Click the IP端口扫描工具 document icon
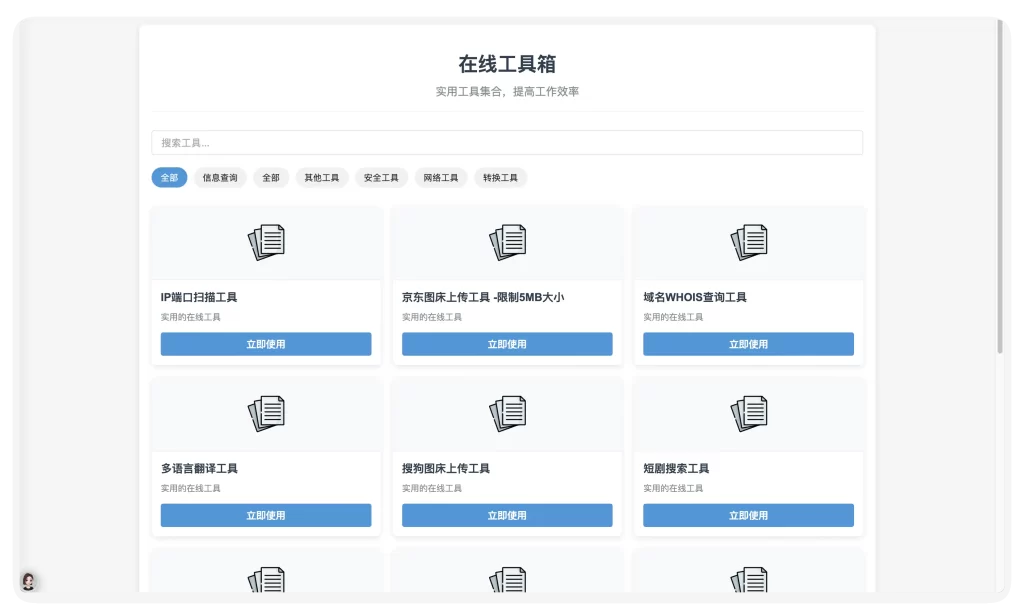 pyautogui.click(x=266, y=242)
